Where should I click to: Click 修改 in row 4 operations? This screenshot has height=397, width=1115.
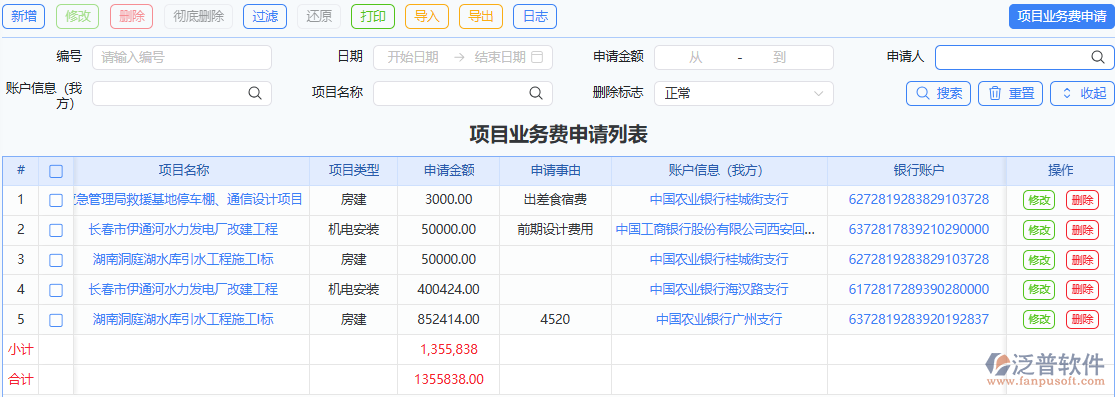(1039, 290)
